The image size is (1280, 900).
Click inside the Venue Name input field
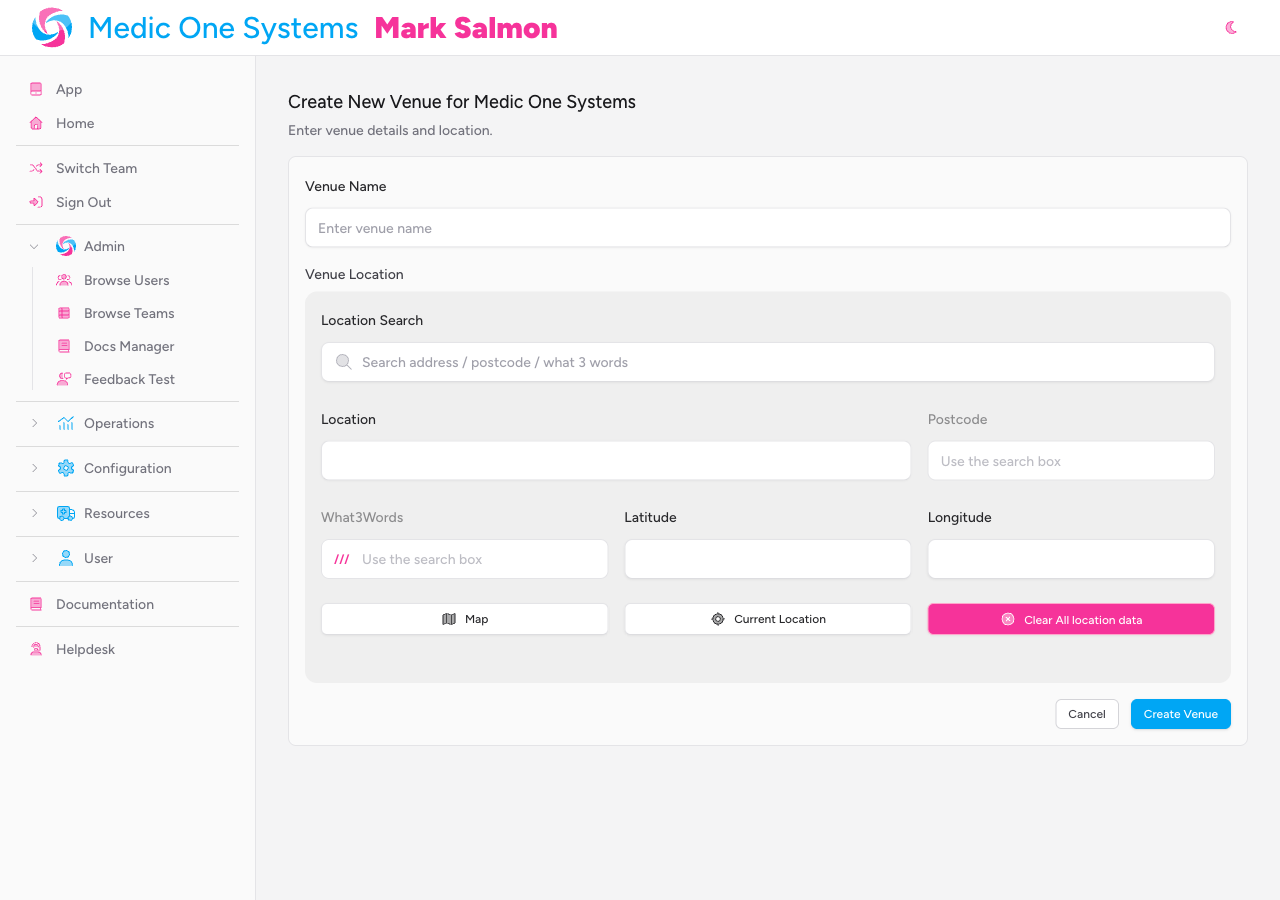(767, 227)
